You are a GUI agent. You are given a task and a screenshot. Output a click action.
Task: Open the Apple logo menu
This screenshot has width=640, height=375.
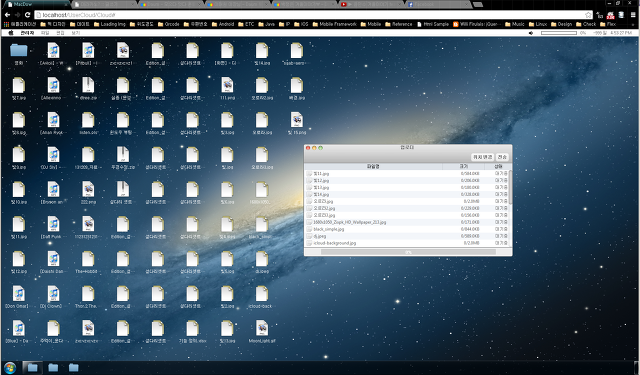pyautogui.click(x=11, y=33)
